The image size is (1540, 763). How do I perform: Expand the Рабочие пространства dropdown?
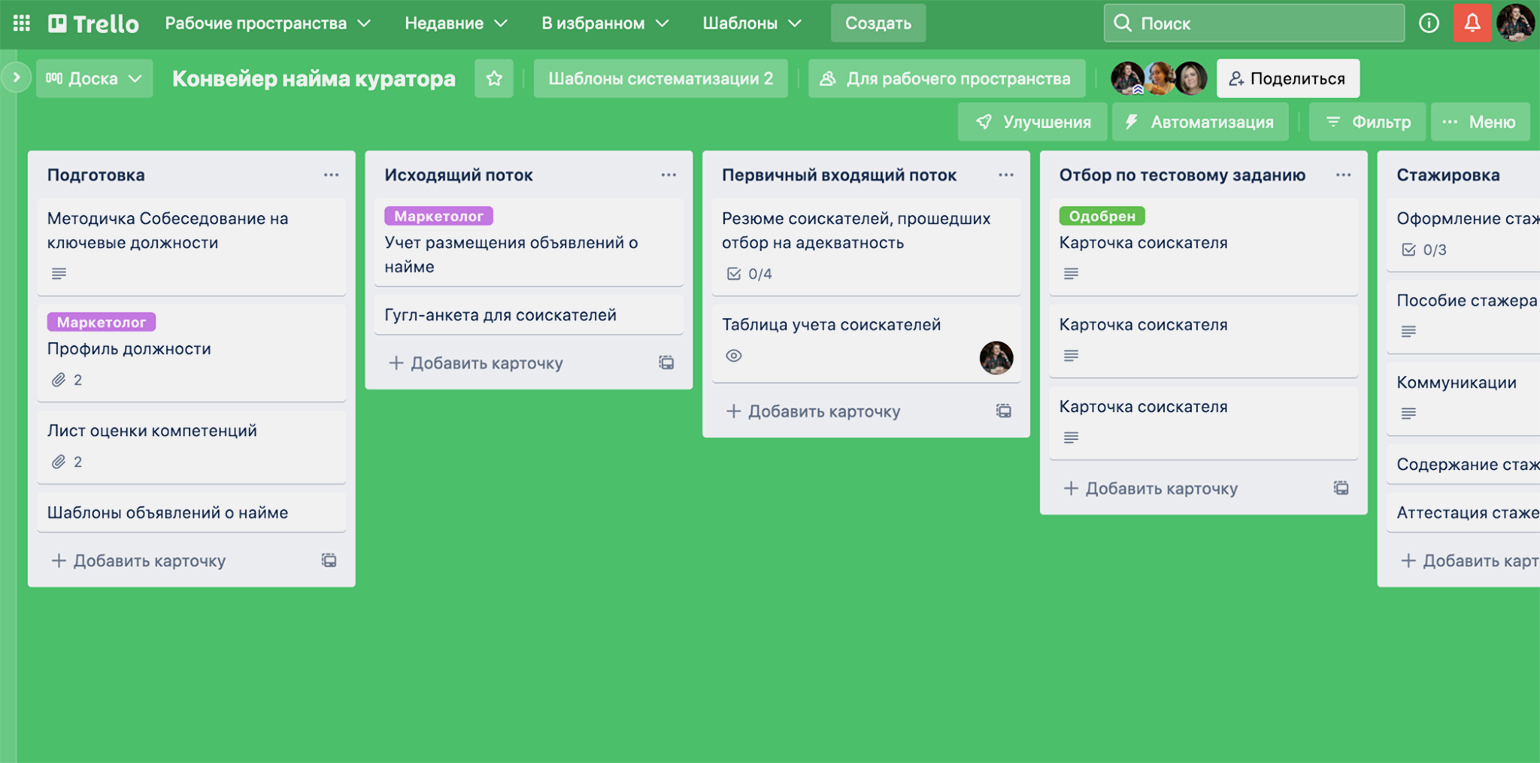pos(267,23)
